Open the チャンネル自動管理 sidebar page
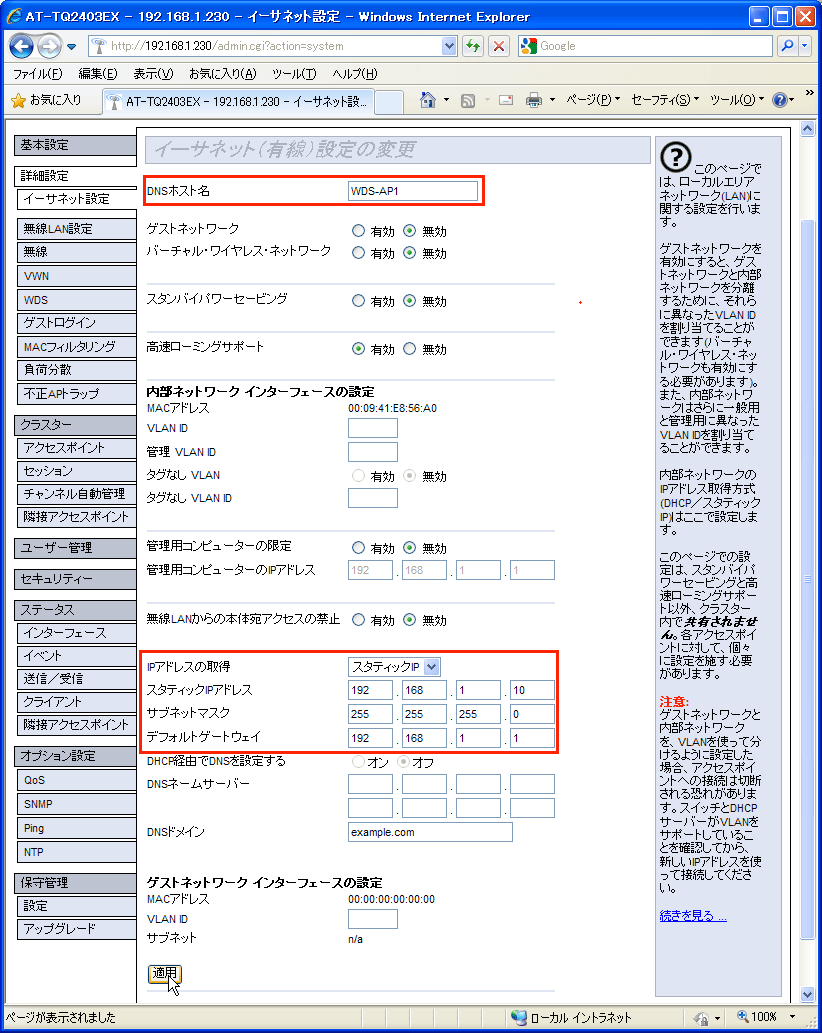The width and height of the screenshot is (822, 1033). click(76, 493)
